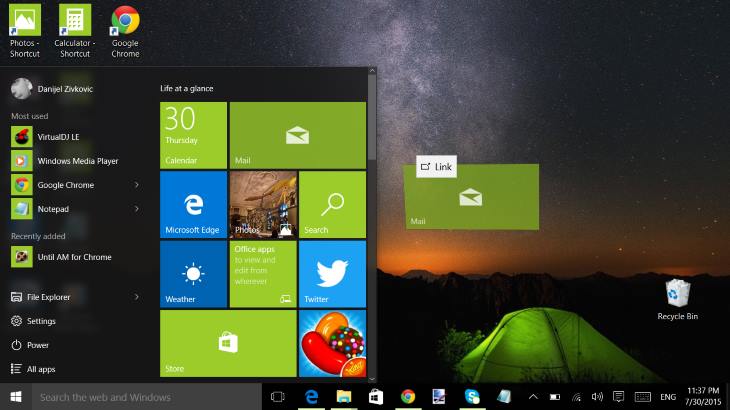Open Settings from the Start menu

tap(33, 321)
